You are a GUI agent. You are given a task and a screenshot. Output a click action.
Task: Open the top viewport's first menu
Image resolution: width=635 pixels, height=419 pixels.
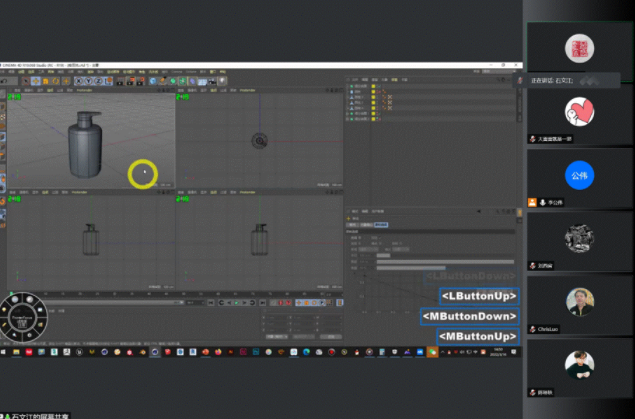182,91
